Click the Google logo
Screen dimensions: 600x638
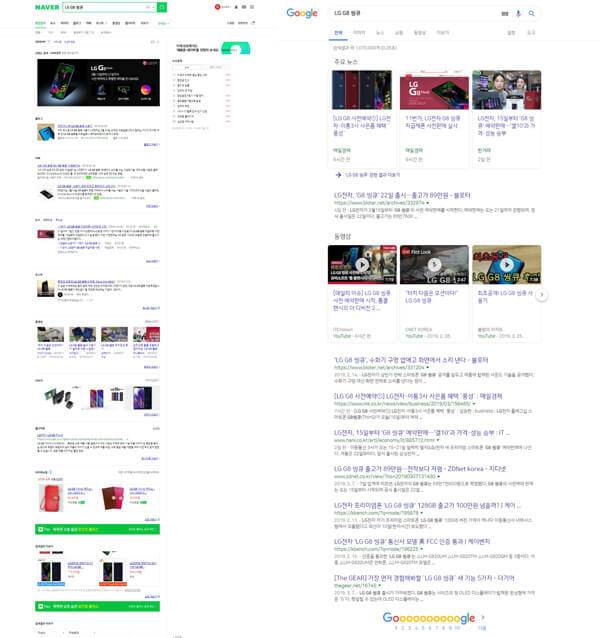302,13
